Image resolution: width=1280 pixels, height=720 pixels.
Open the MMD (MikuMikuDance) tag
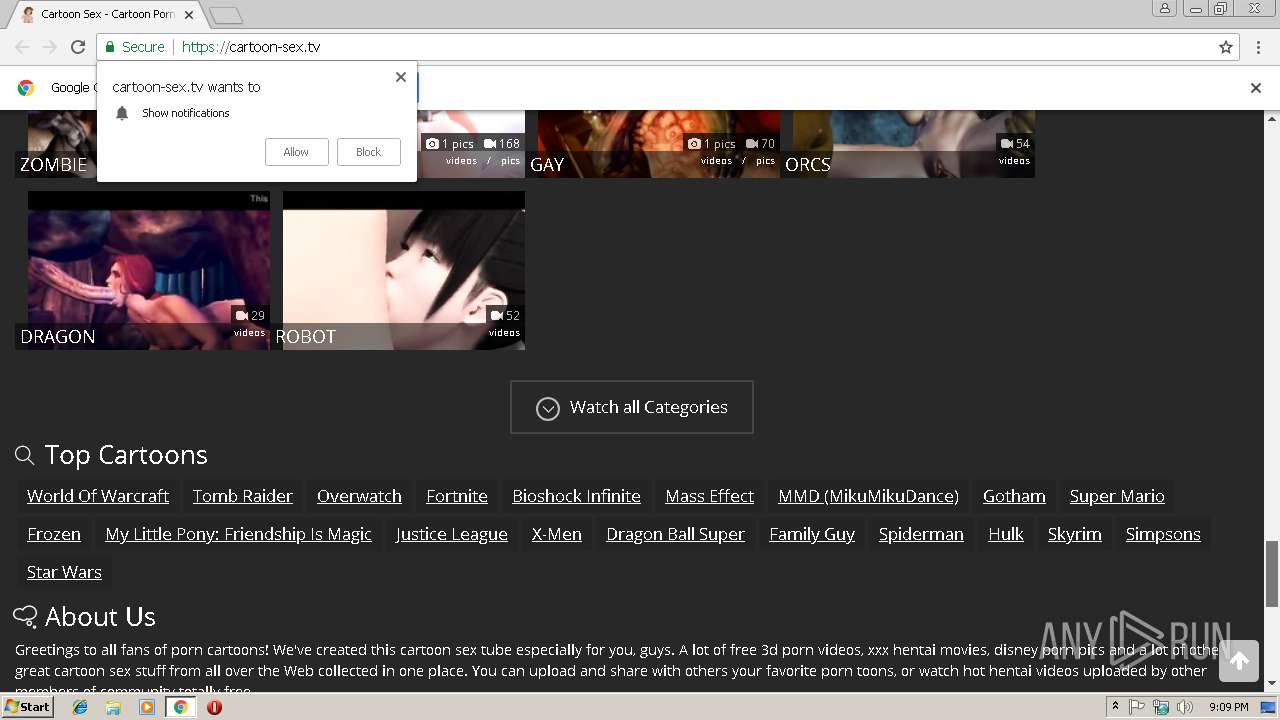[869, 496]
